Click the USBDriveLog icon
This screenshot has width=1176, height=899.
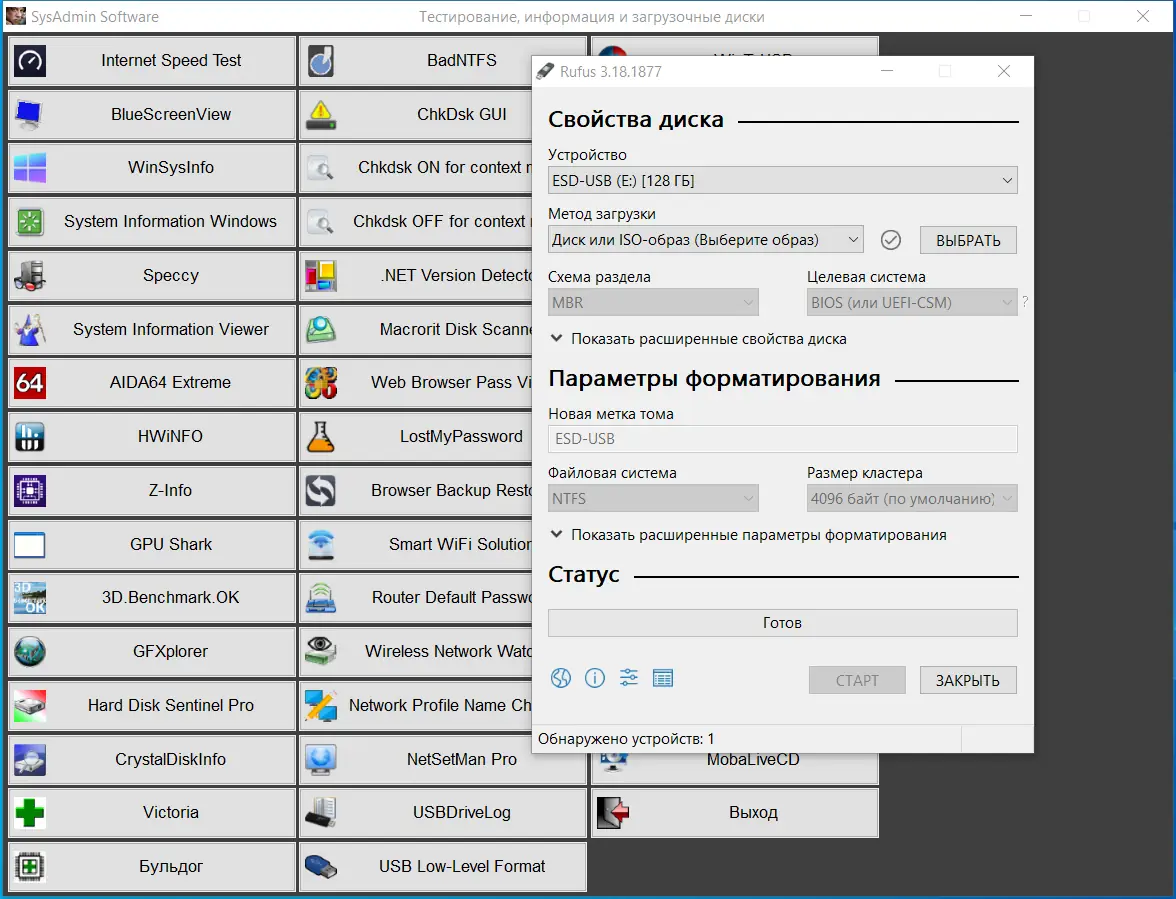(321, 813)
